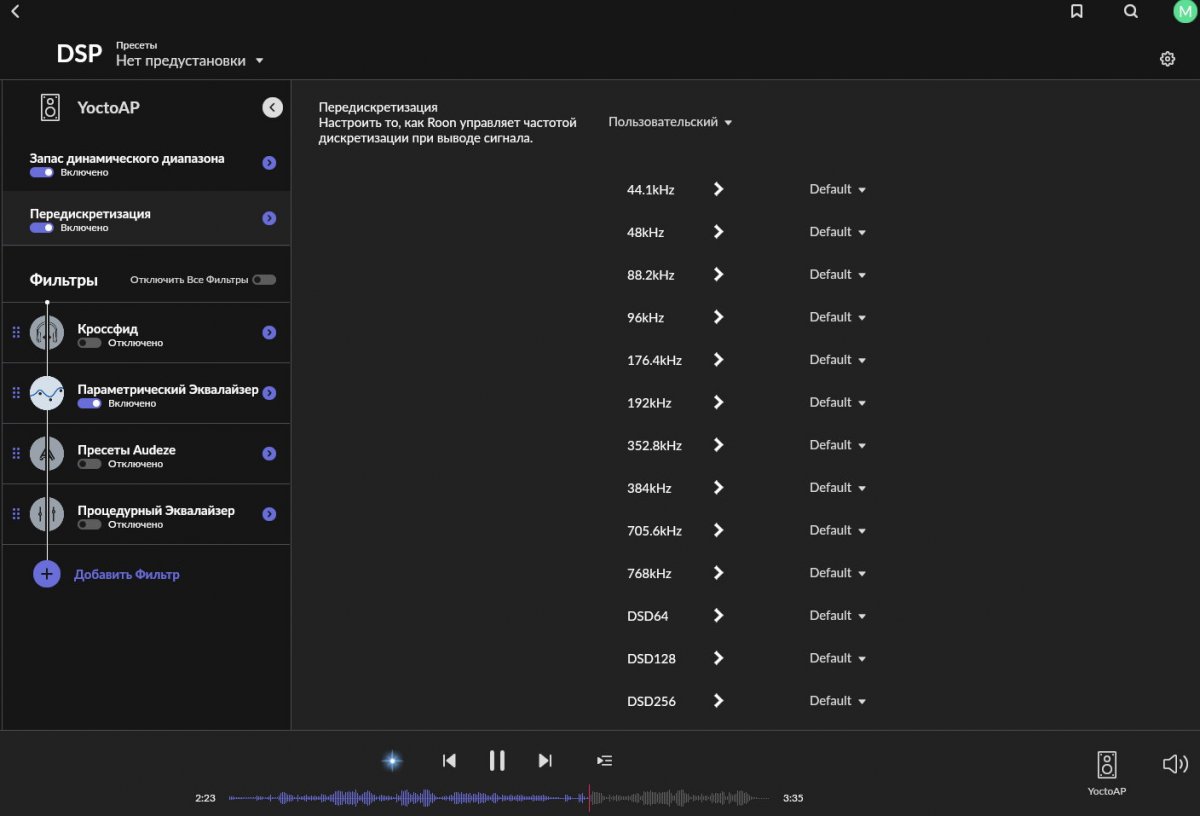The image size is (1200, 816).
Task: Open headroom management settings arrow
Action: click(269, 163)
